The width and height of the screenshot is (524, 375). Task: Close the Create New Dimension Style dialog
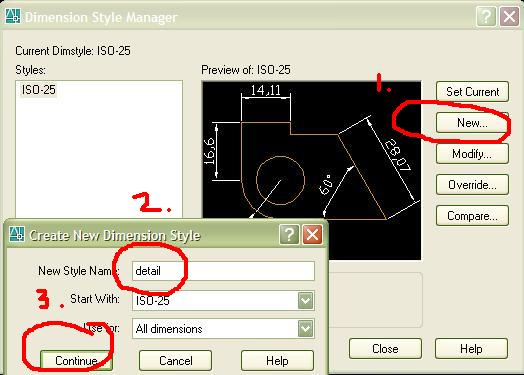312,234
